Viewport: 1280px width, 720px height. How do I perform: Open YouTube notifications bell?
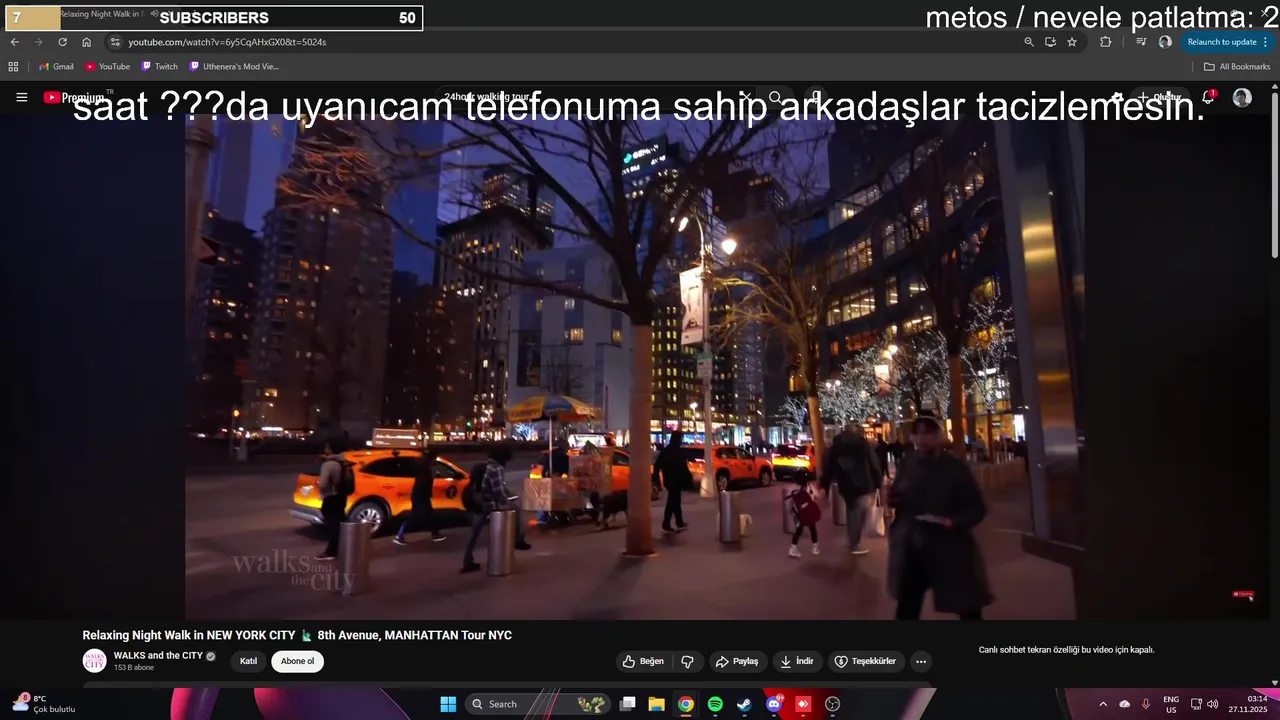pyautogui.click(x=1208, y=97)
